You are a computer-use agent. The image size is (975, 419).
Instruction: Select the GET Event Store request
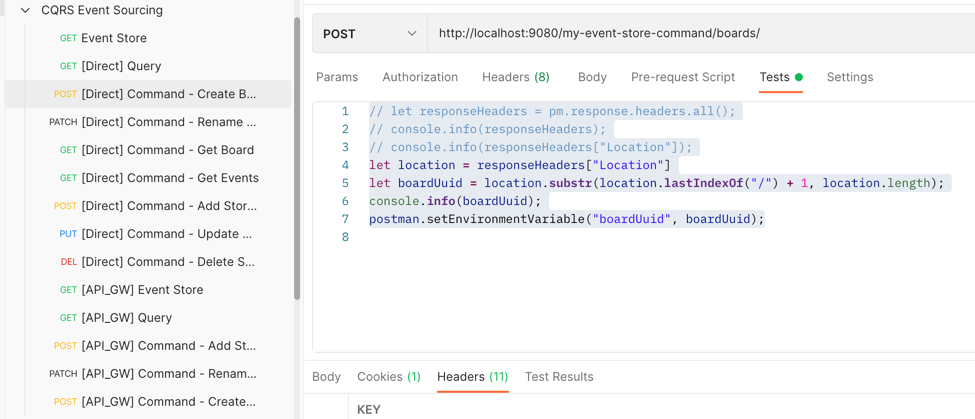click(x=113, y=38)
